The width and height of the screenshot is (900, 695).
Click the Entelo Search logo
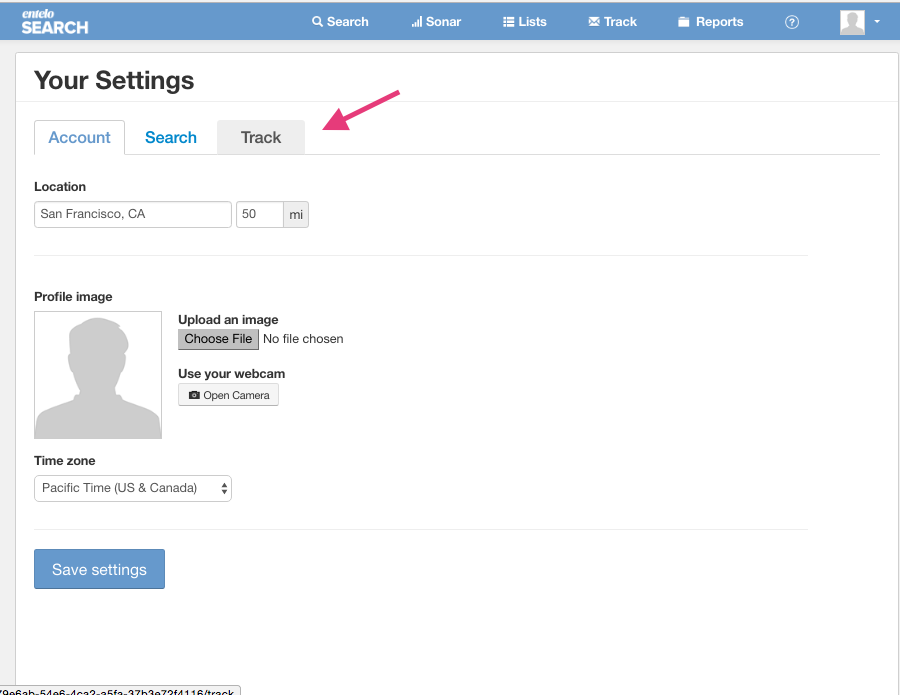click(x=55, y=22)
